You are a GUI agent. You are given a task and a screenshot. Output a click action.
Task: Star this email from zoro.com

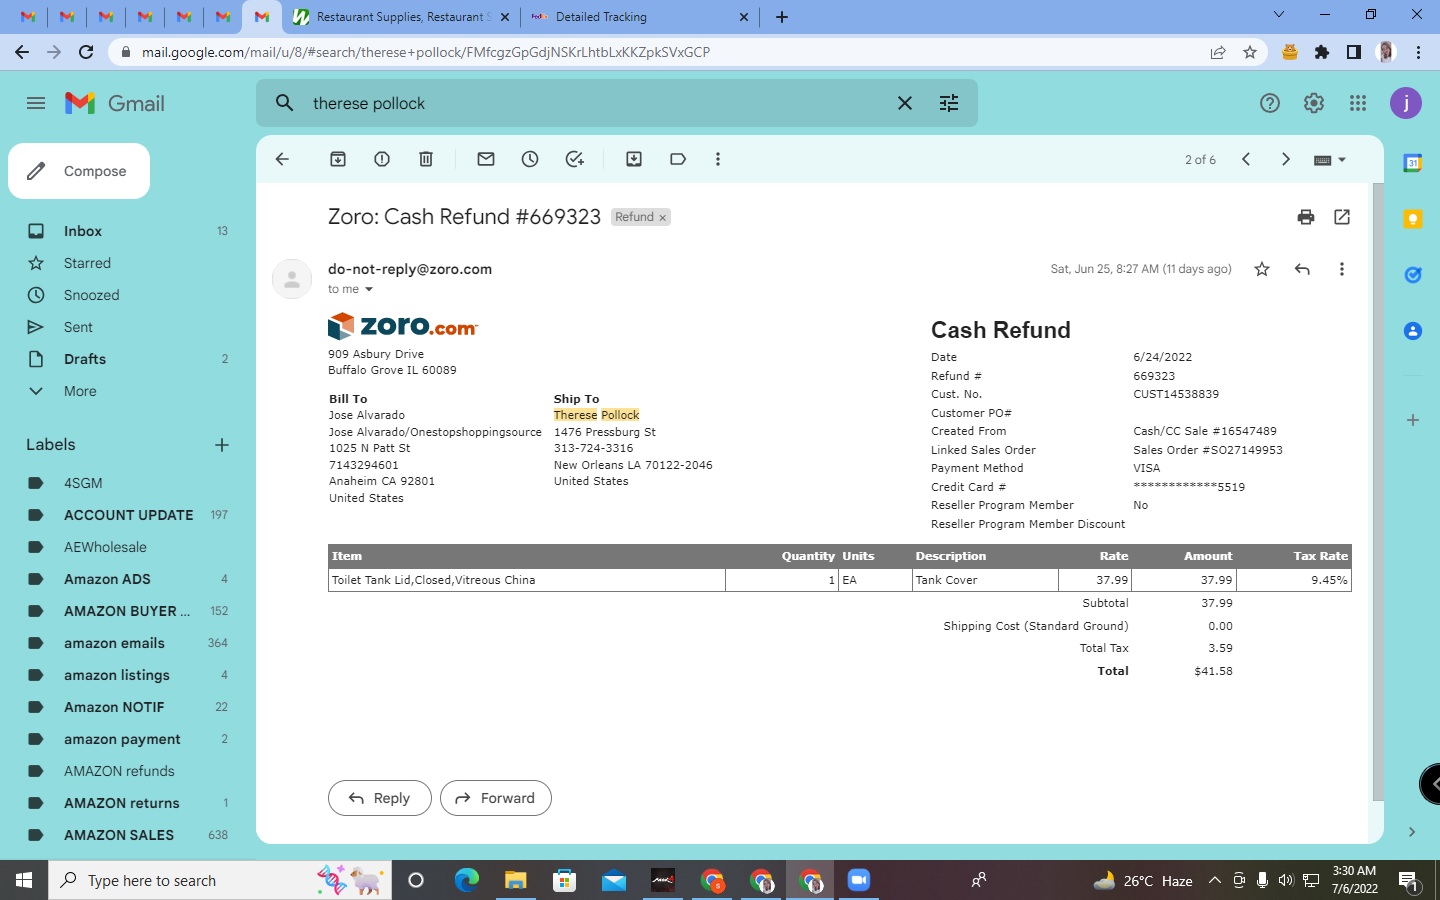(x=1262, y=269)
